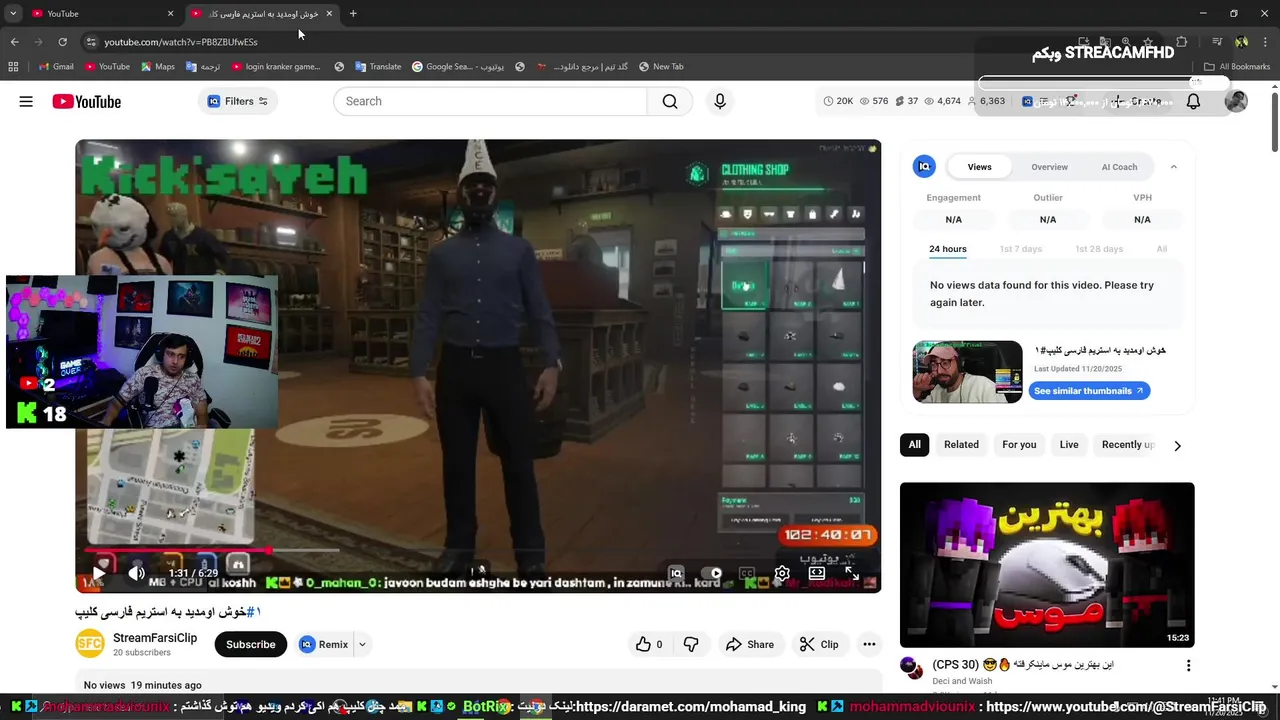Submit search with the magnifier button
Image resolution: width=1280 pixels, height=720 pixels.
670,101
